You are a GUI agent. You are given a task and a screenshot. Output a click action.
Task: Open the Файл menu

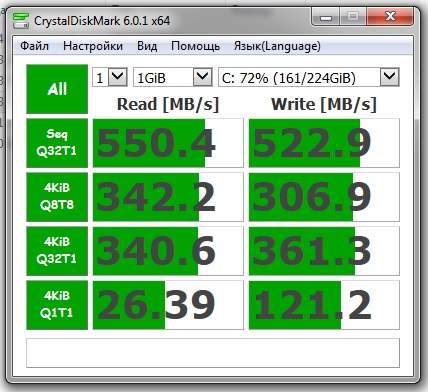point(34,46)
